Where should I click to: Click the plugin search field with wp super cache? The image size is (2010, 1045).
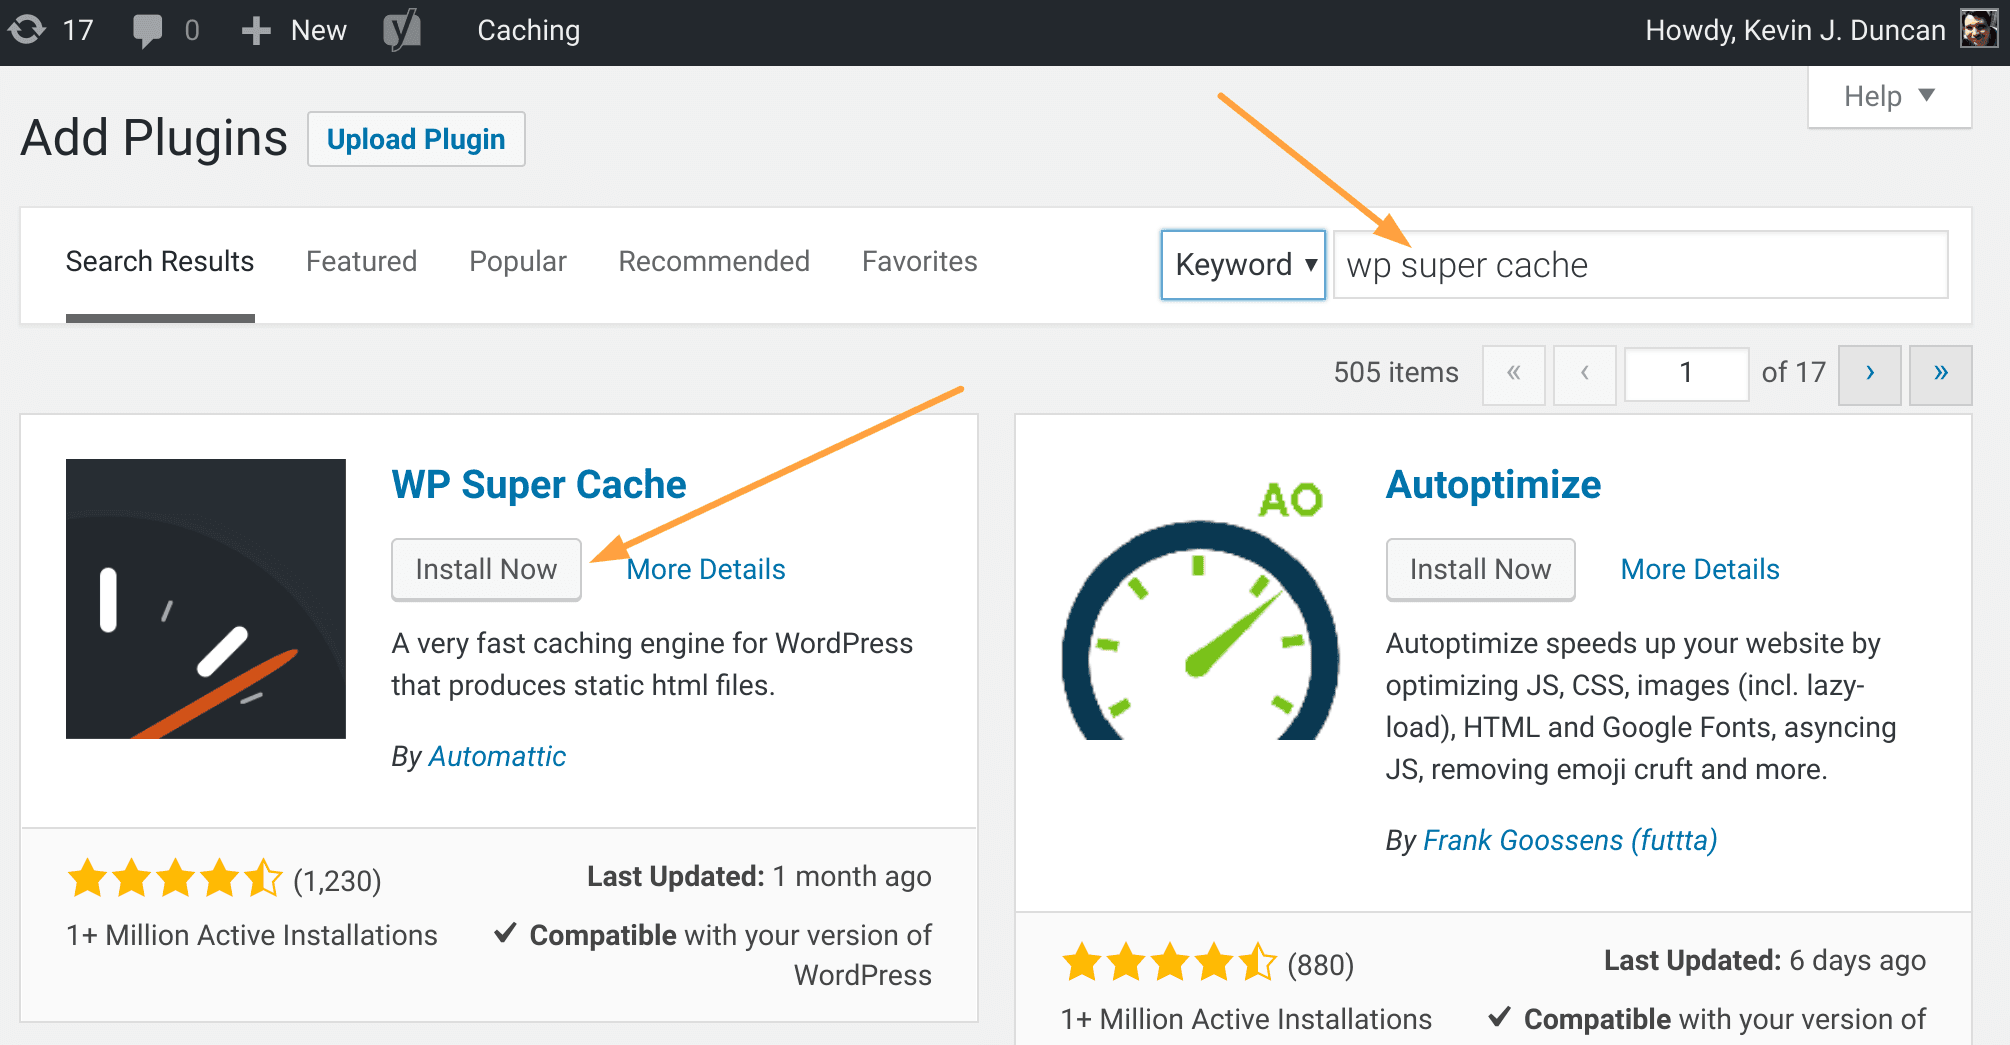tap(1641, 265)
